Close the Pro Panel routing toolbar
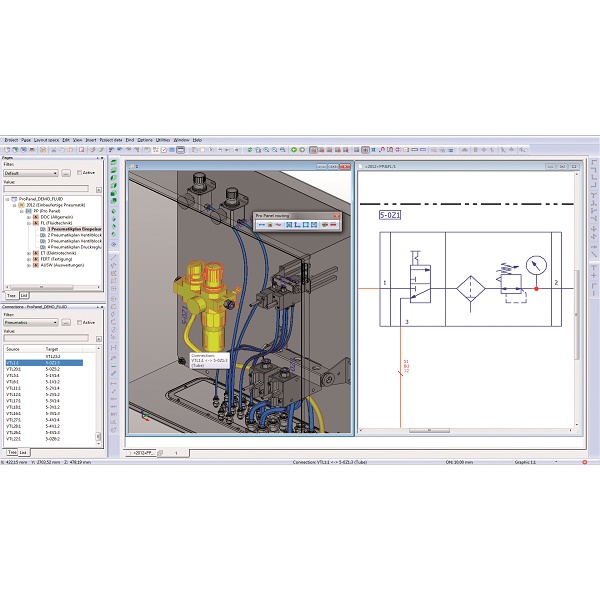This screenshot has height=600, width=600. [x=336, y=215]
